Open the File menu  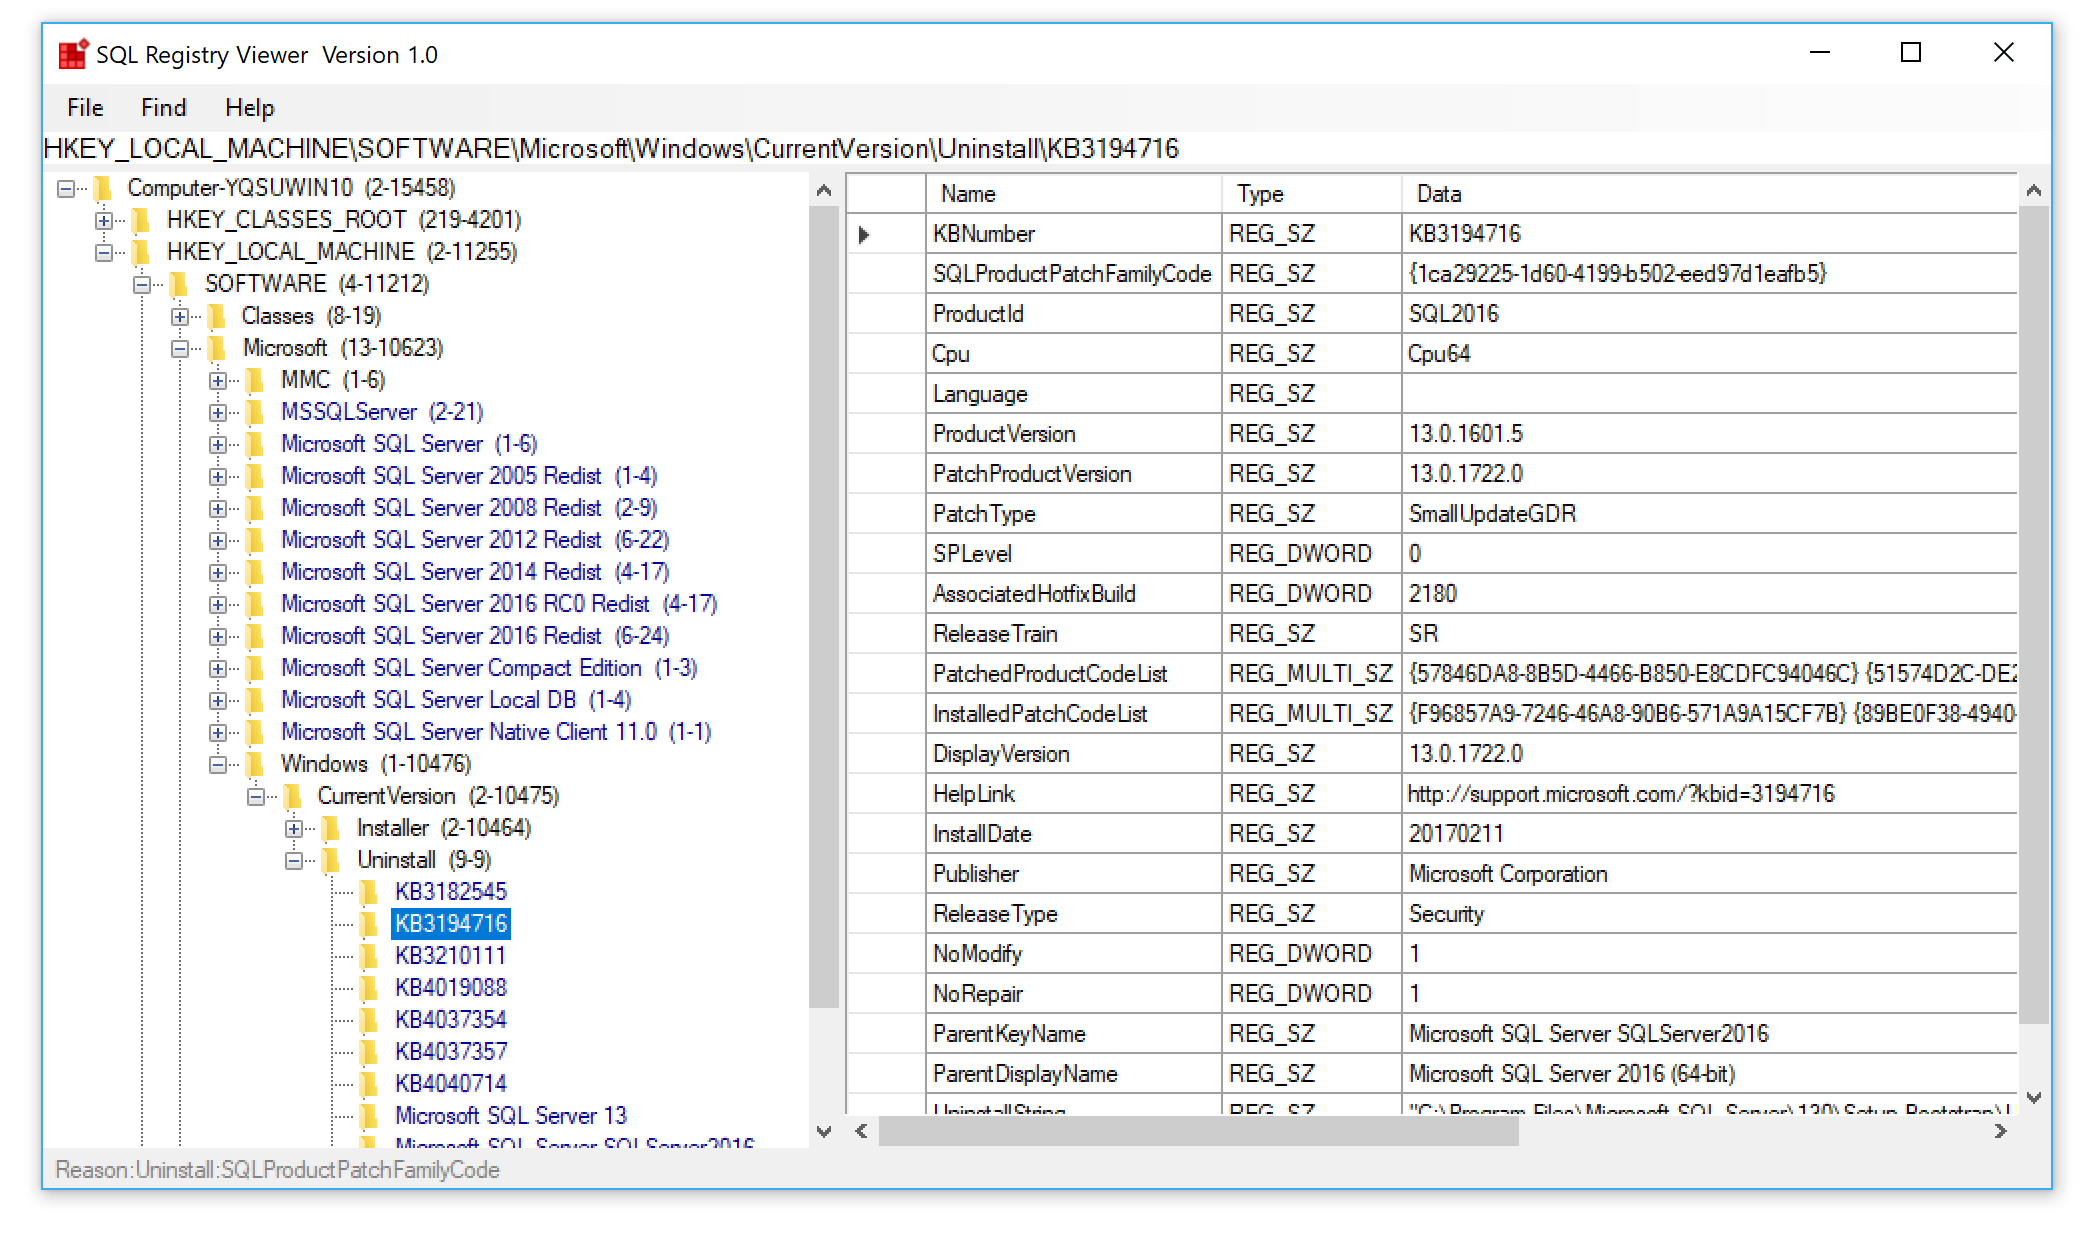[85, 108]
